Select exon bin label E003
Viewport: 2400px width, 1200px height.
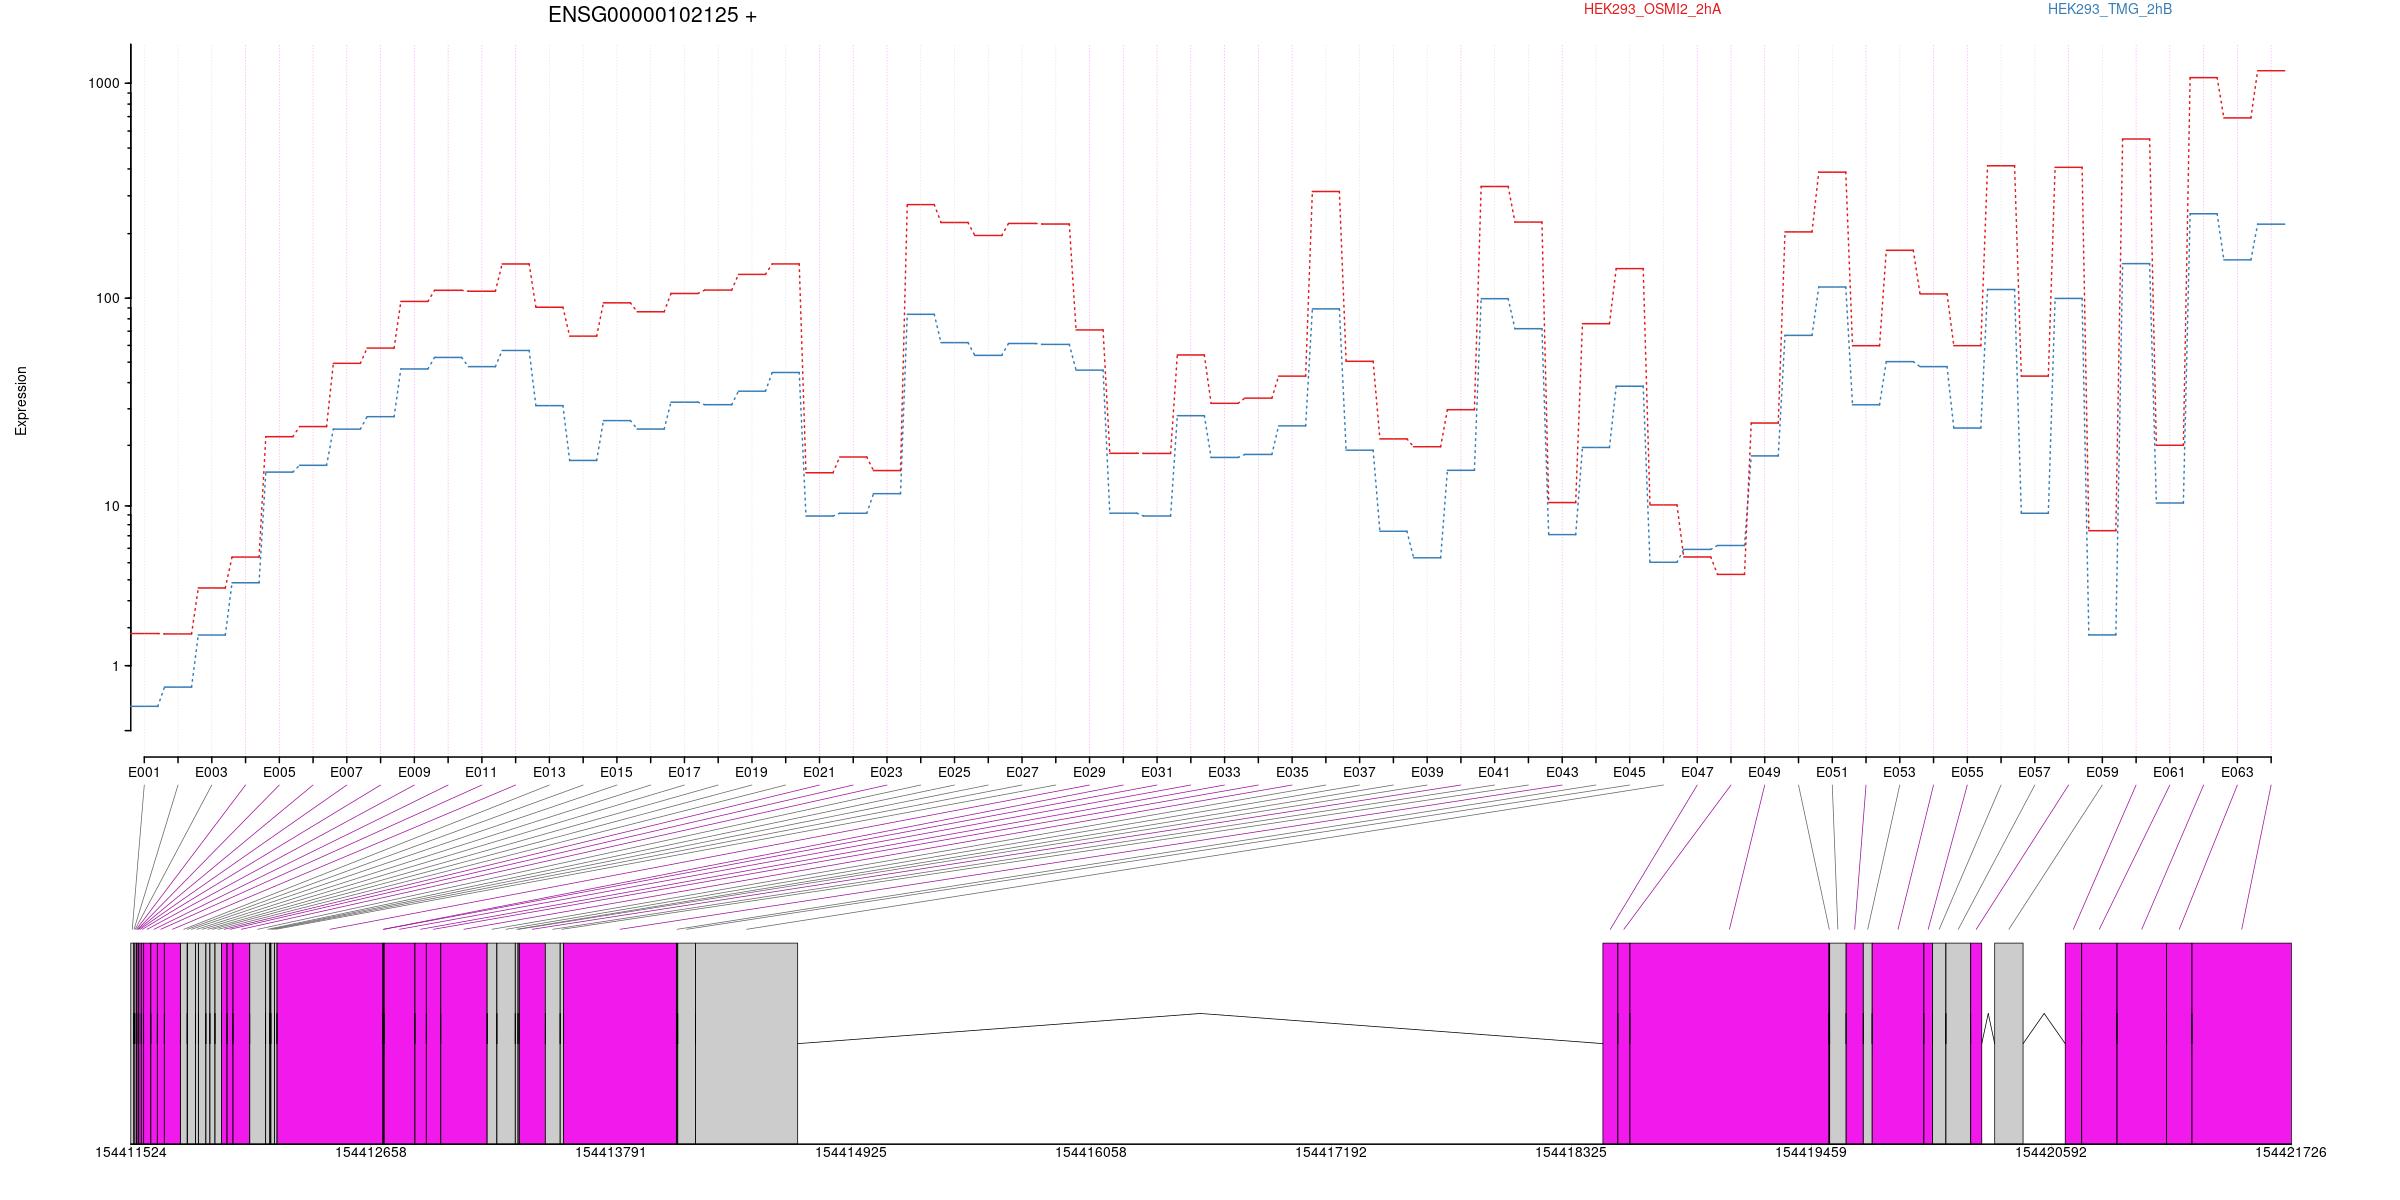pos(211,772)
